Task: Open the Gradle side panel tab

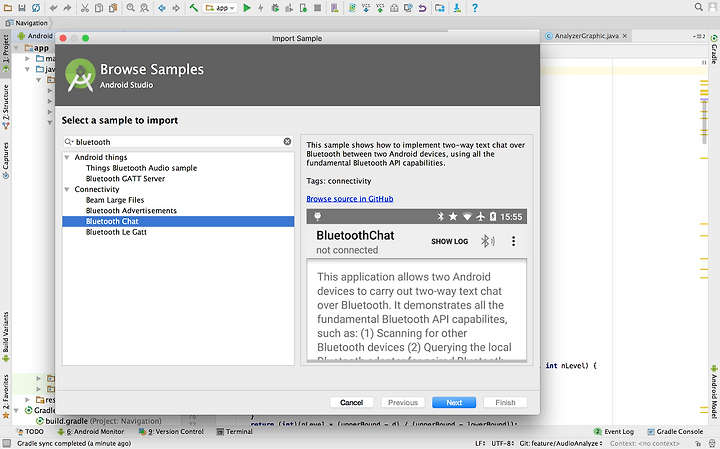Action: tap(714, 50)
